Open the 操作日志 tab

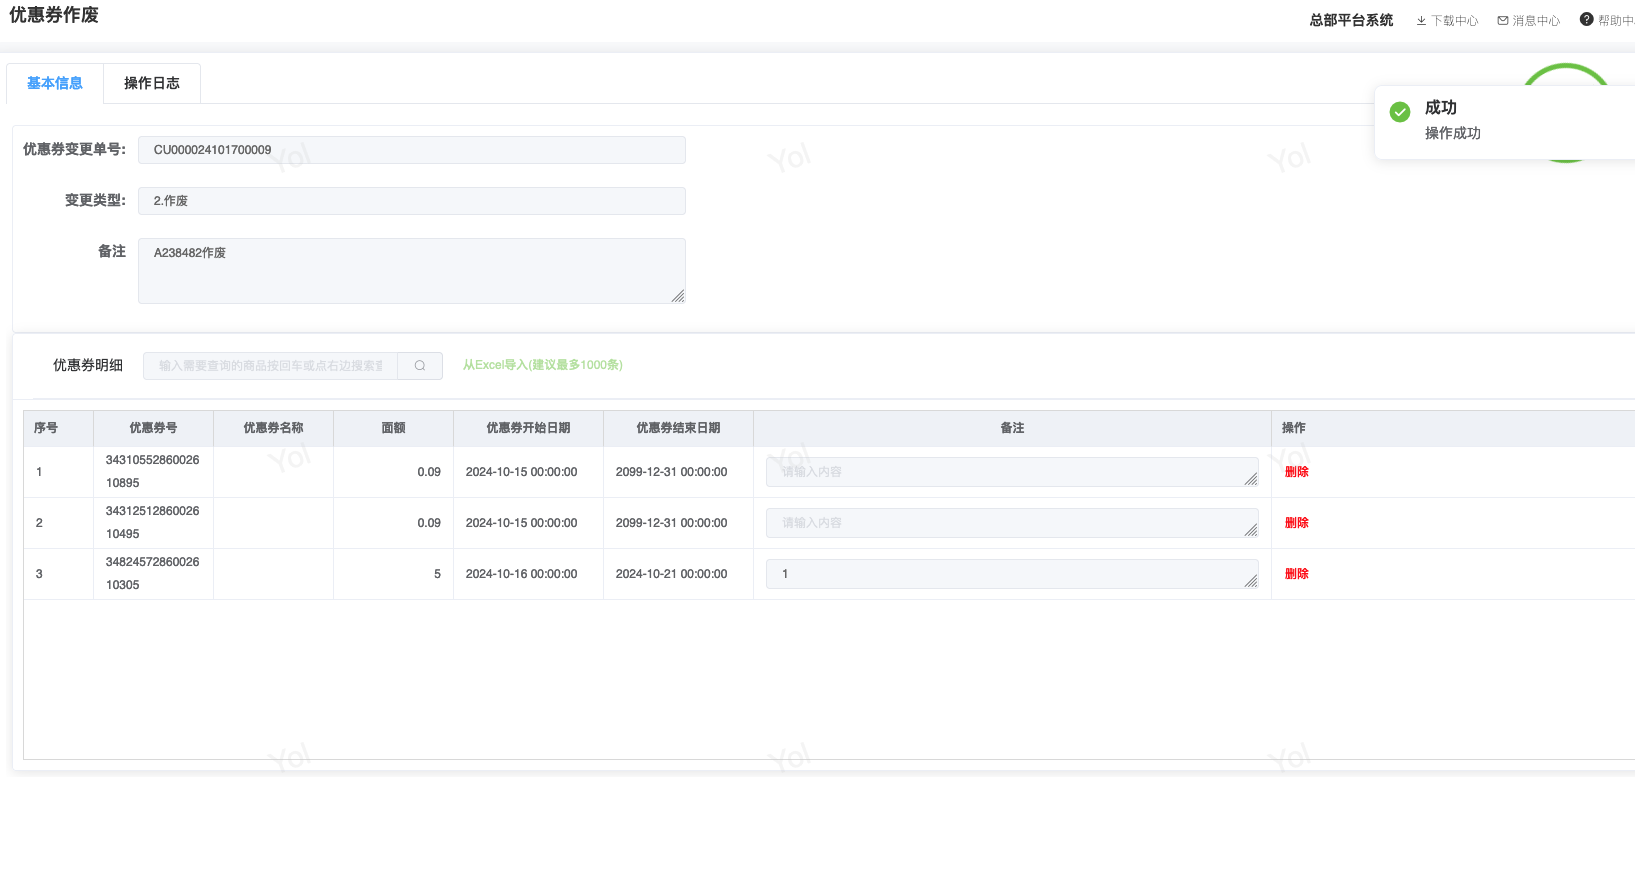152,84
